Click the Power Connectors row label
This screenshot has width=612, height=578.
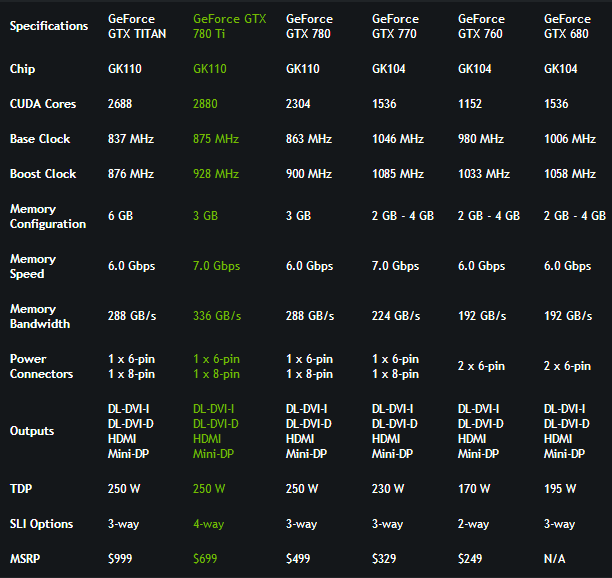pos(41,366)
